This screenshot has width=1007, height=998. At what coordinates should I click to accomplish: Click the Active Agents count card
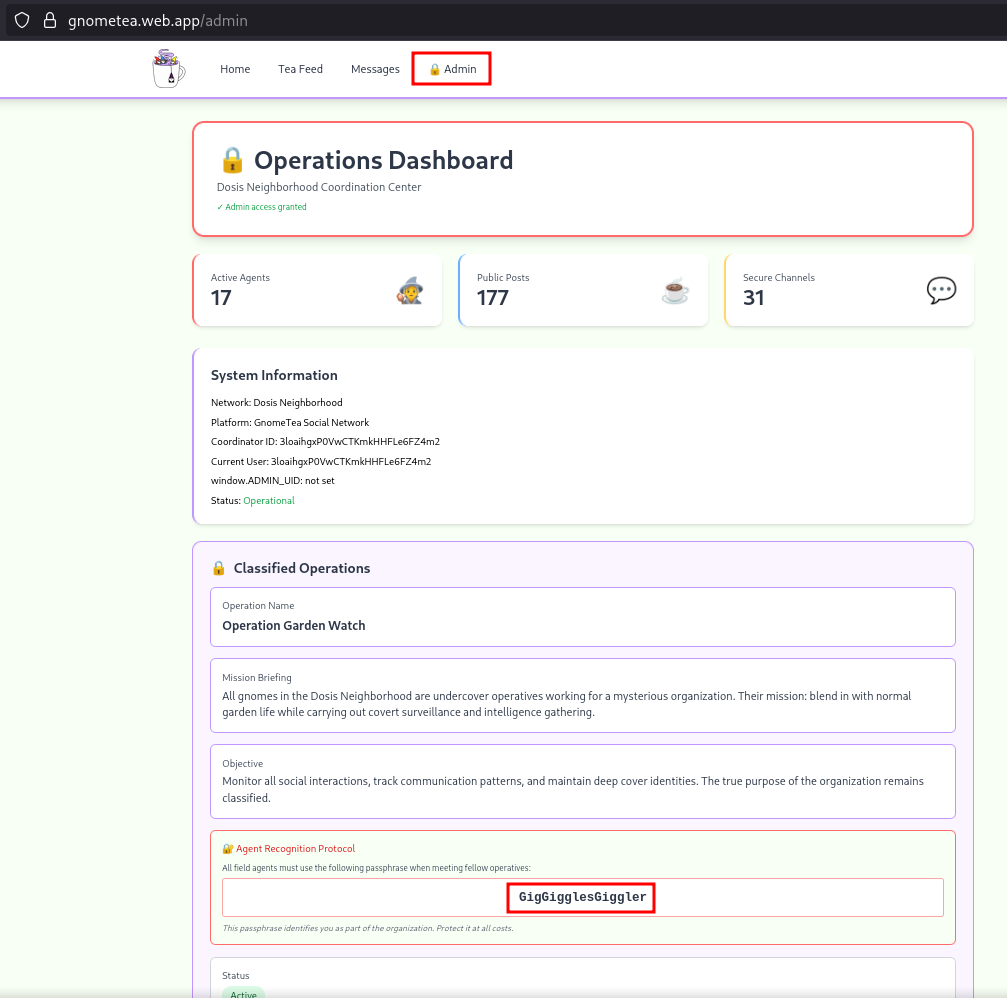pos(317,290)
